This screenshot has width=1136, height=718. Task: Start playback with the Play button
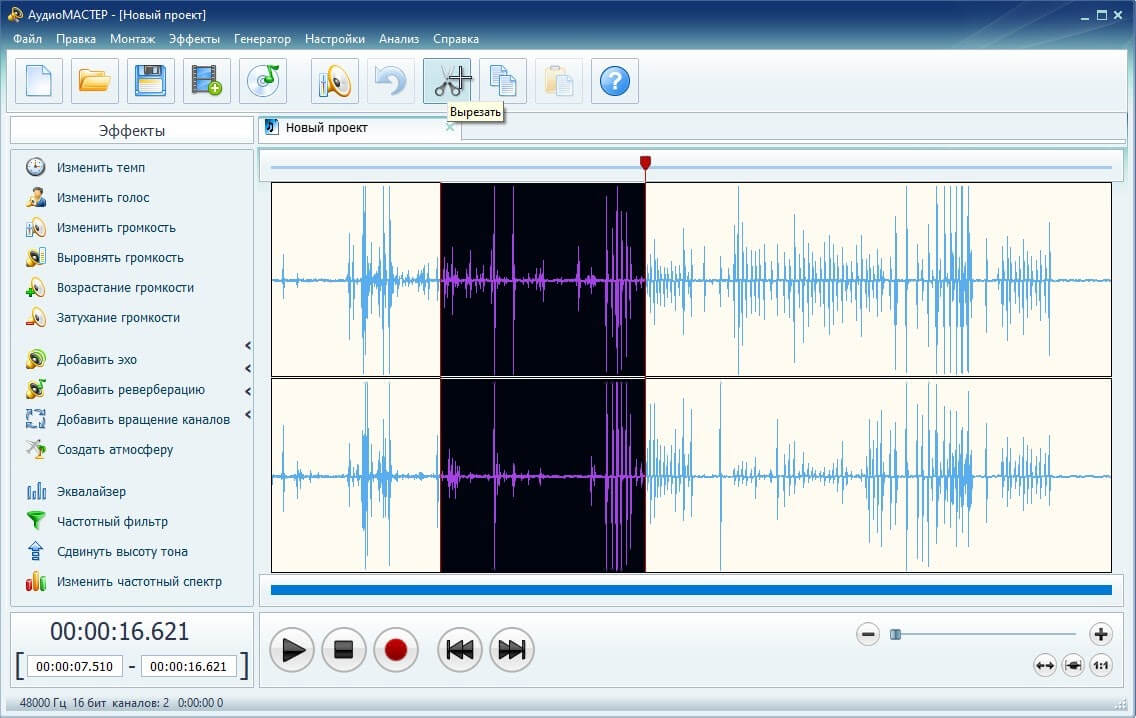click(292, 651)
